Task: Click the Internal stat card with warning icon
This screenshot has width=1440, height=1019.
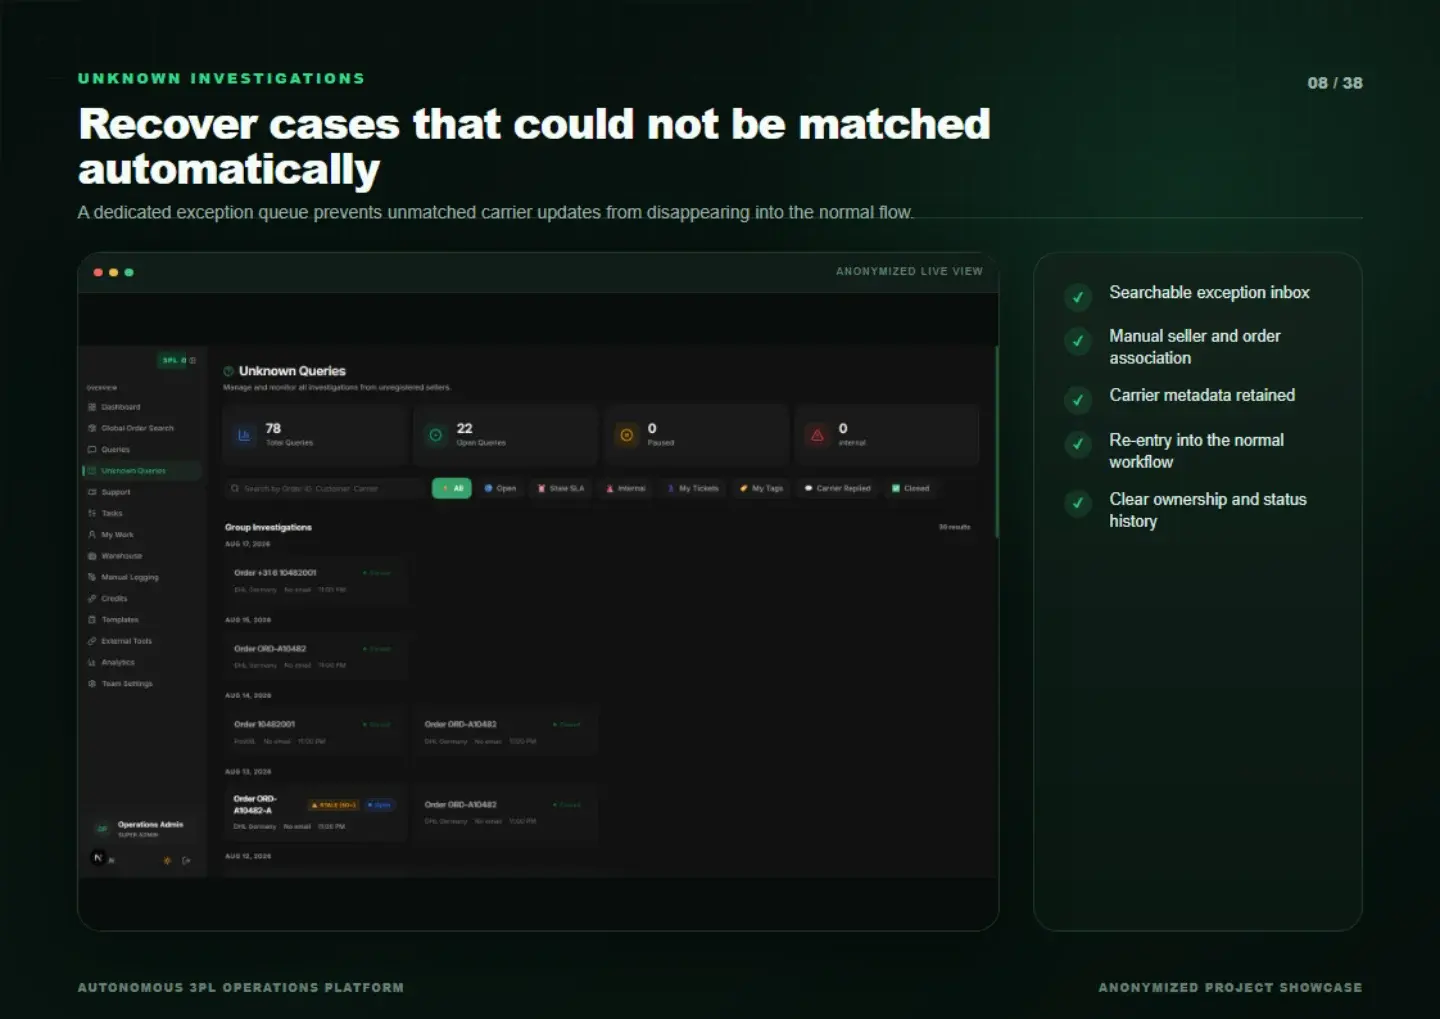Action: pyautogui.click(x=887, y=435)
